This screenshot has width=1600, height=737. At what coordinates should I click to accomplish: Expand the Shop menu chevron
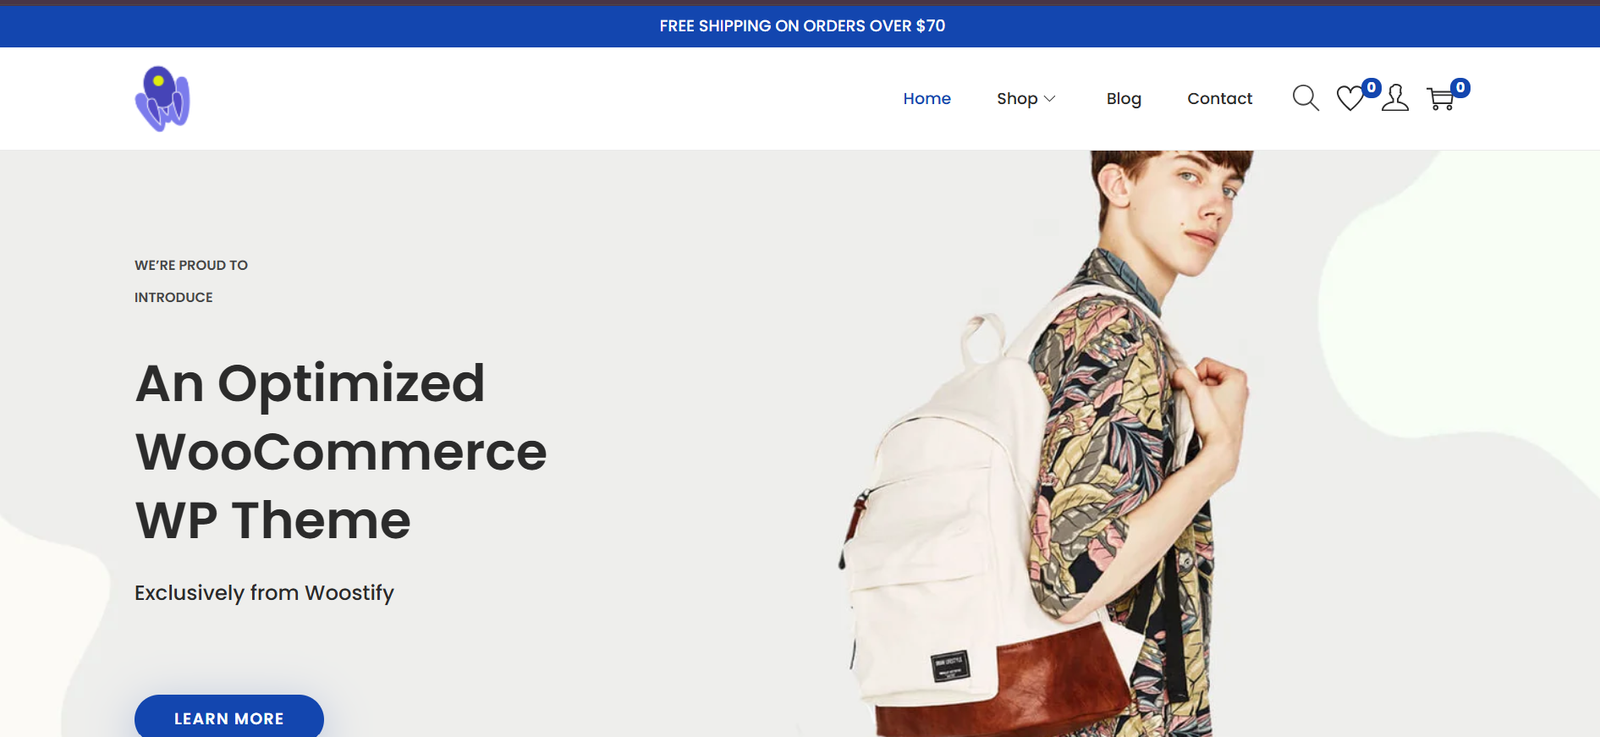click(1049, 99)
